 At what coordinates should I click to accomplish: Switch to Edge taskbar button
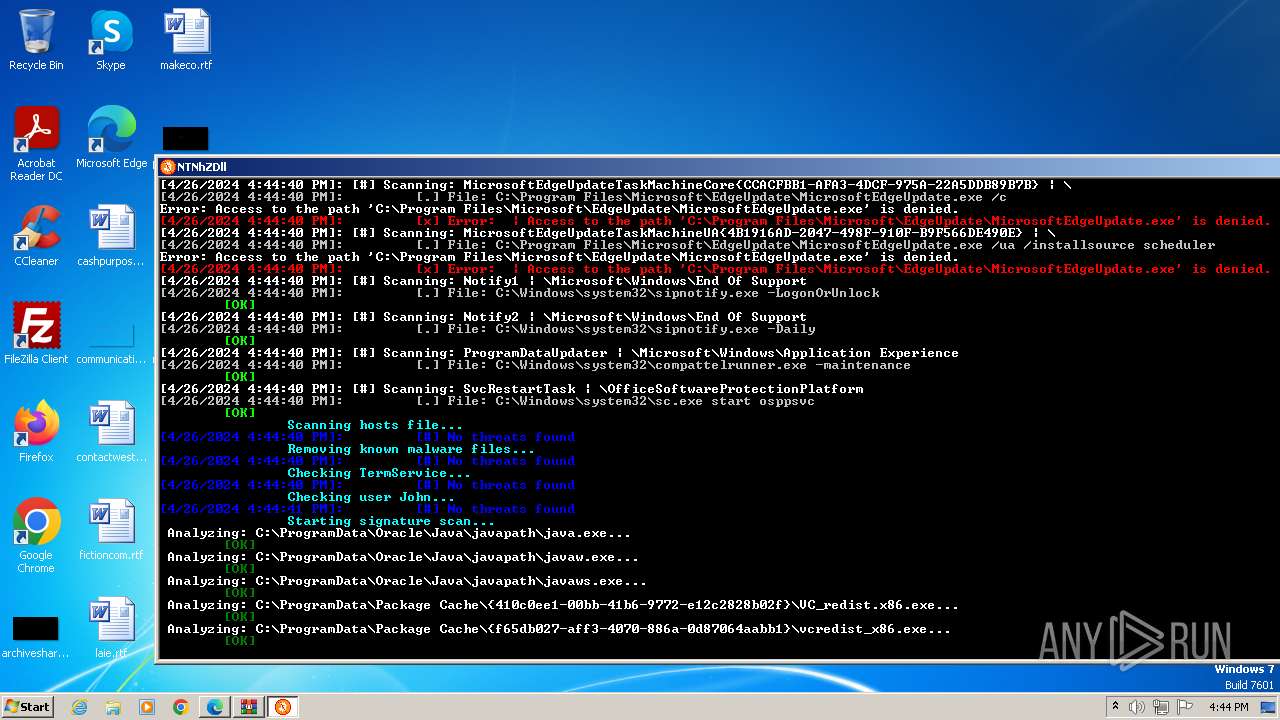[x=215, y=707]
